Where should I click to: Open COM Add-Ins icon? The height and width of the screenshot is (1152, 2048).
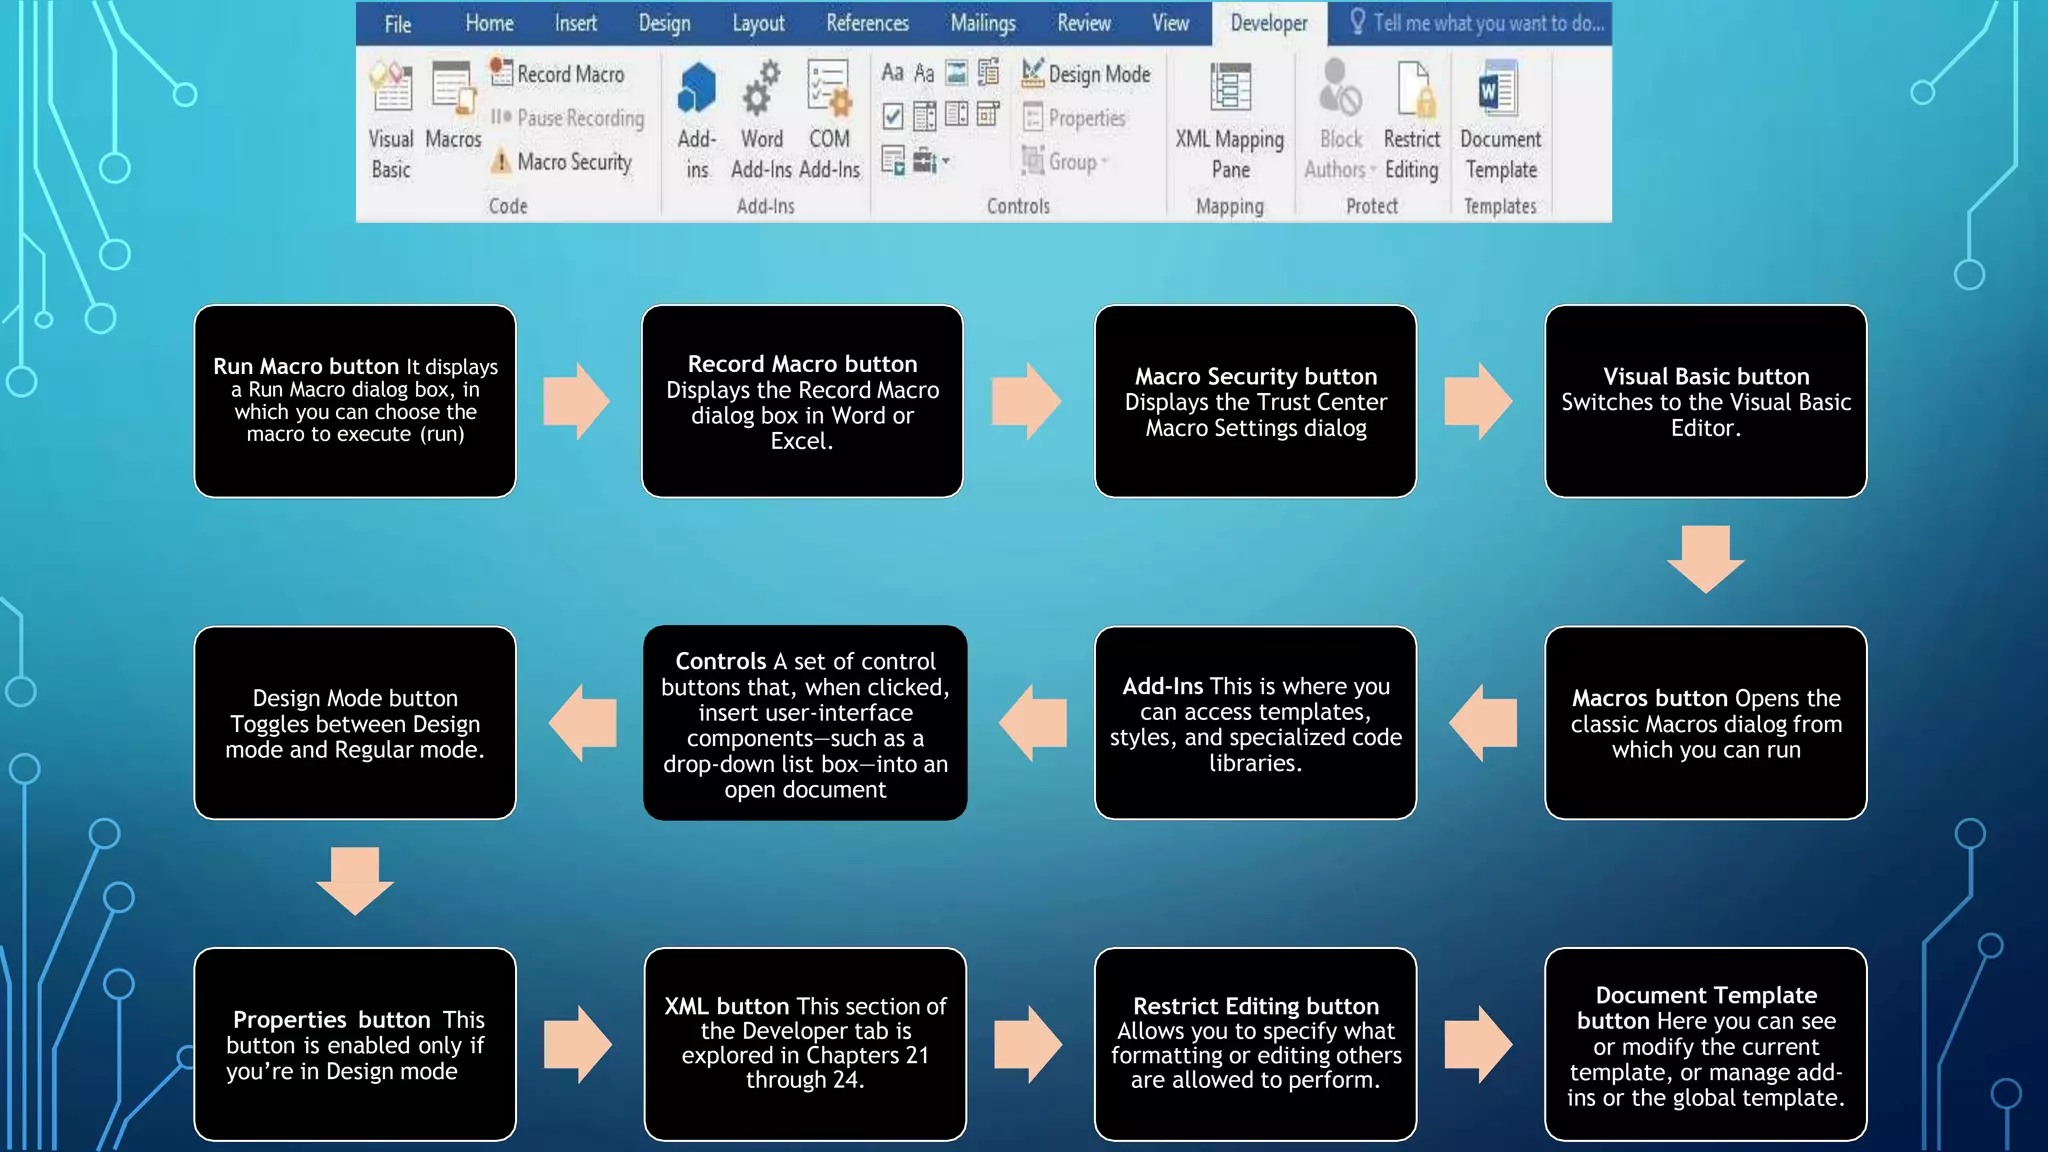click(x=829, y=90)
